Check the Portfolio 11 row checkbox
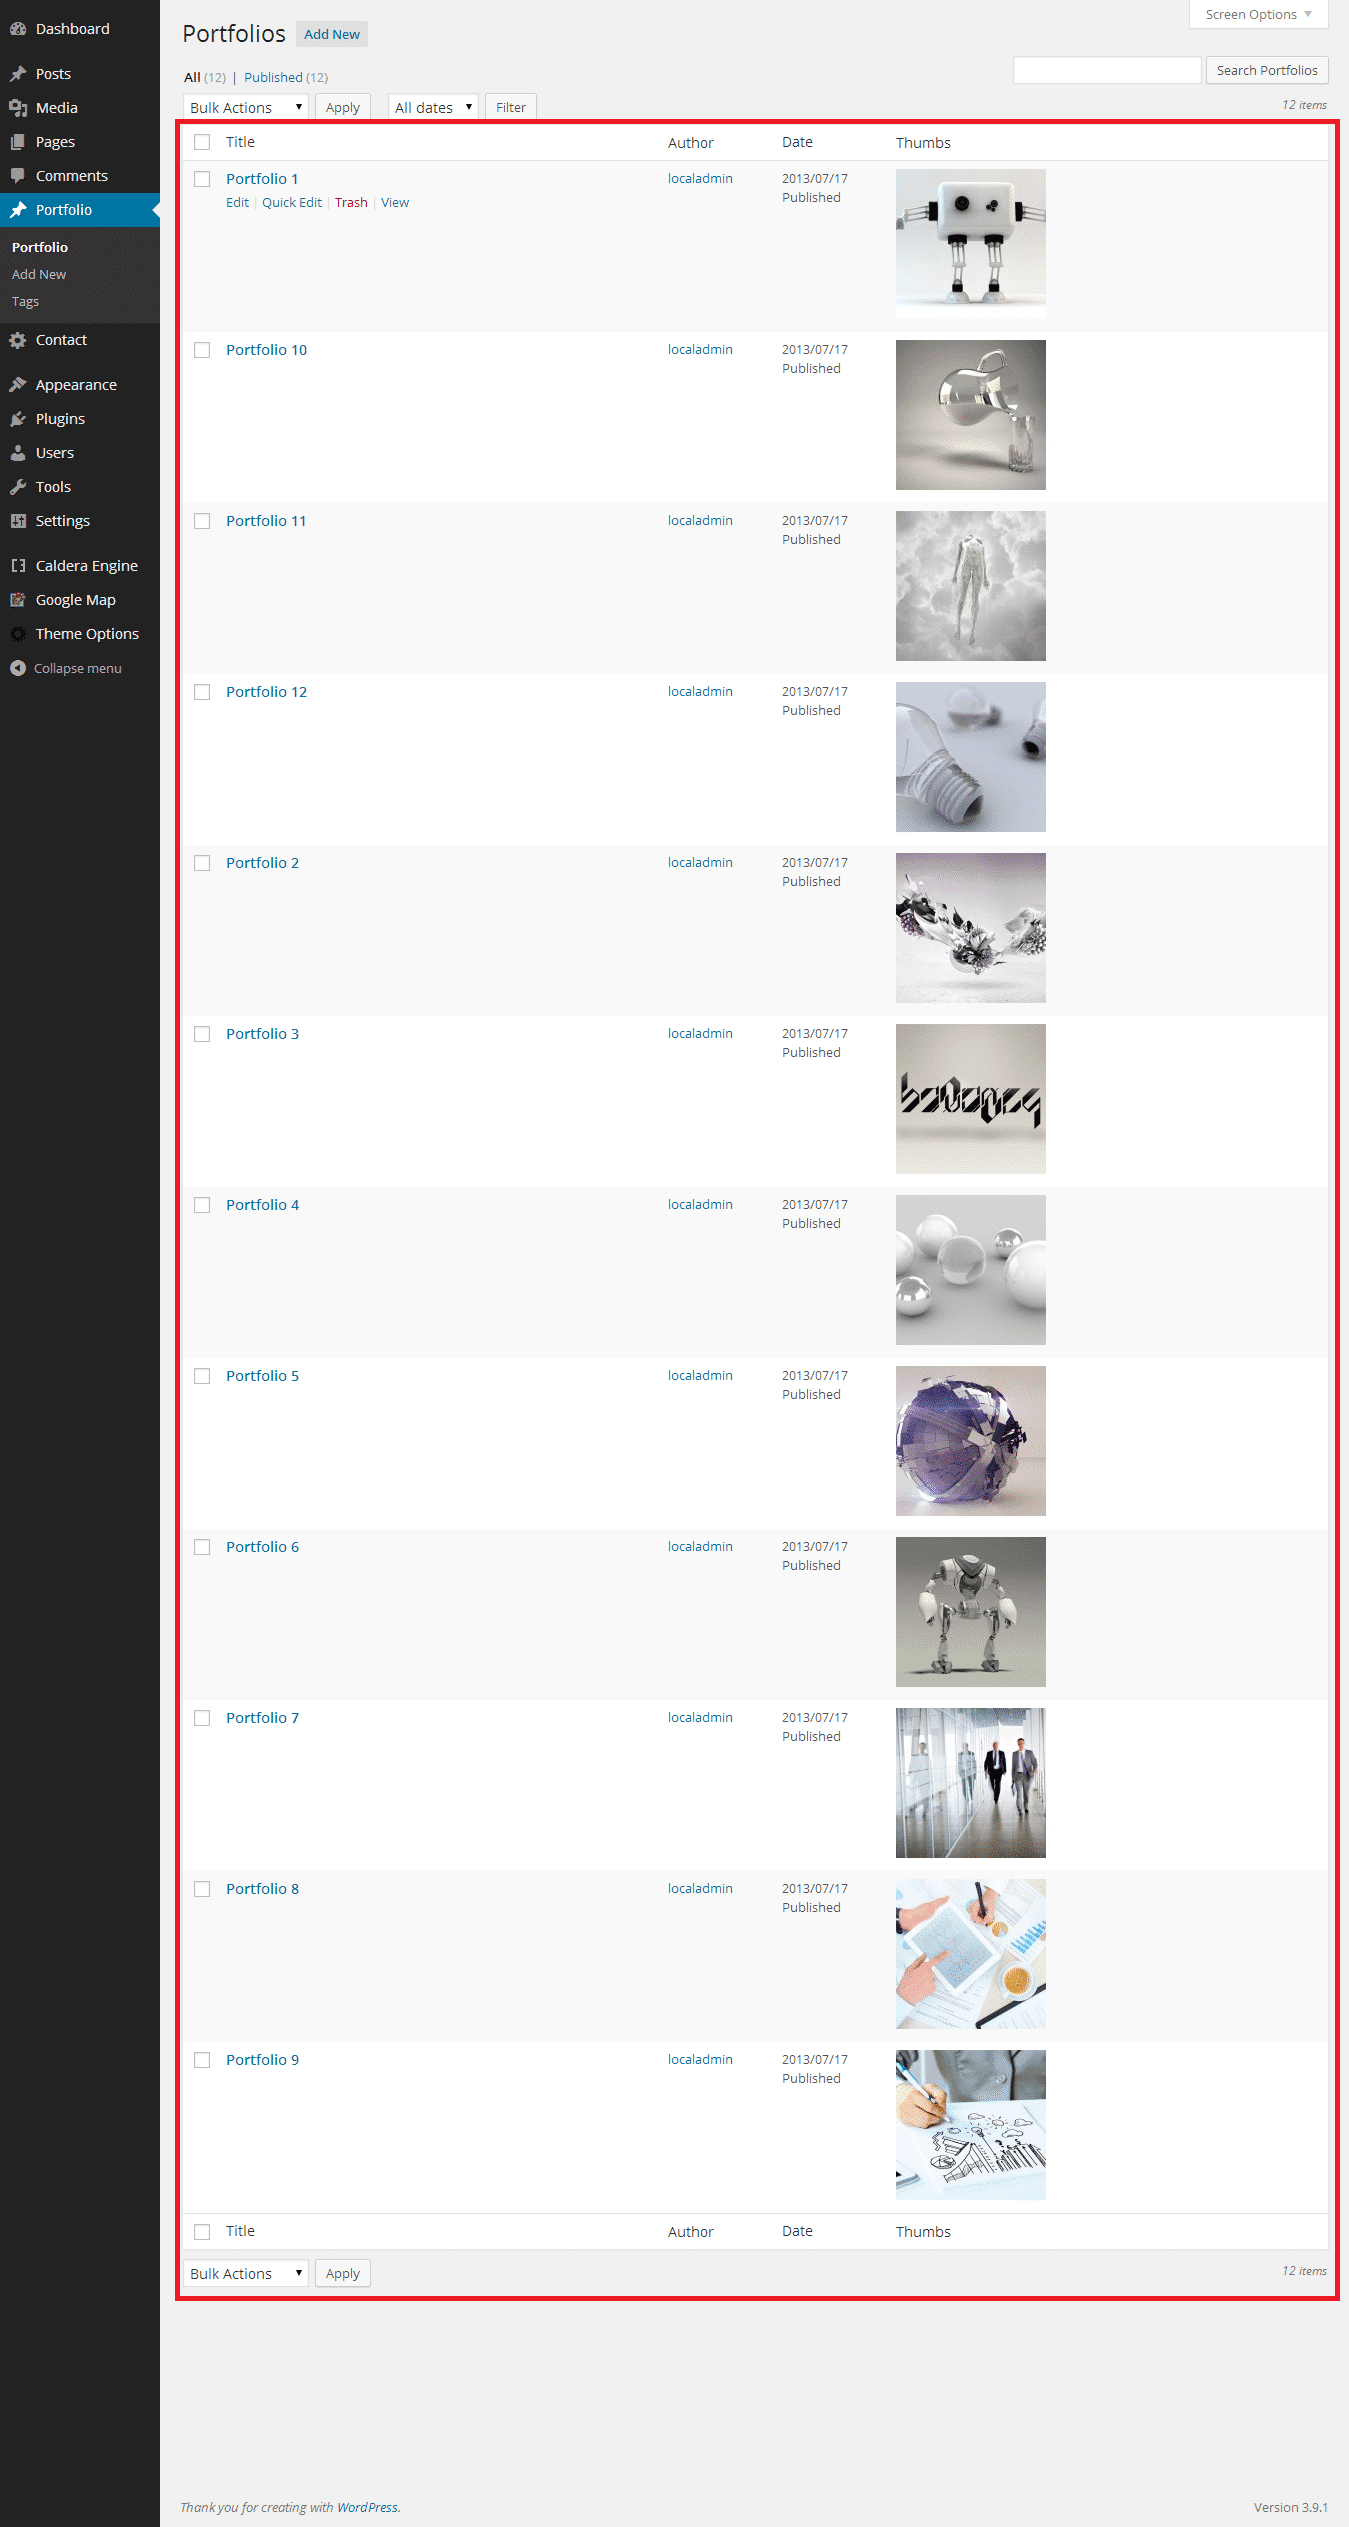 coord(202,521)
